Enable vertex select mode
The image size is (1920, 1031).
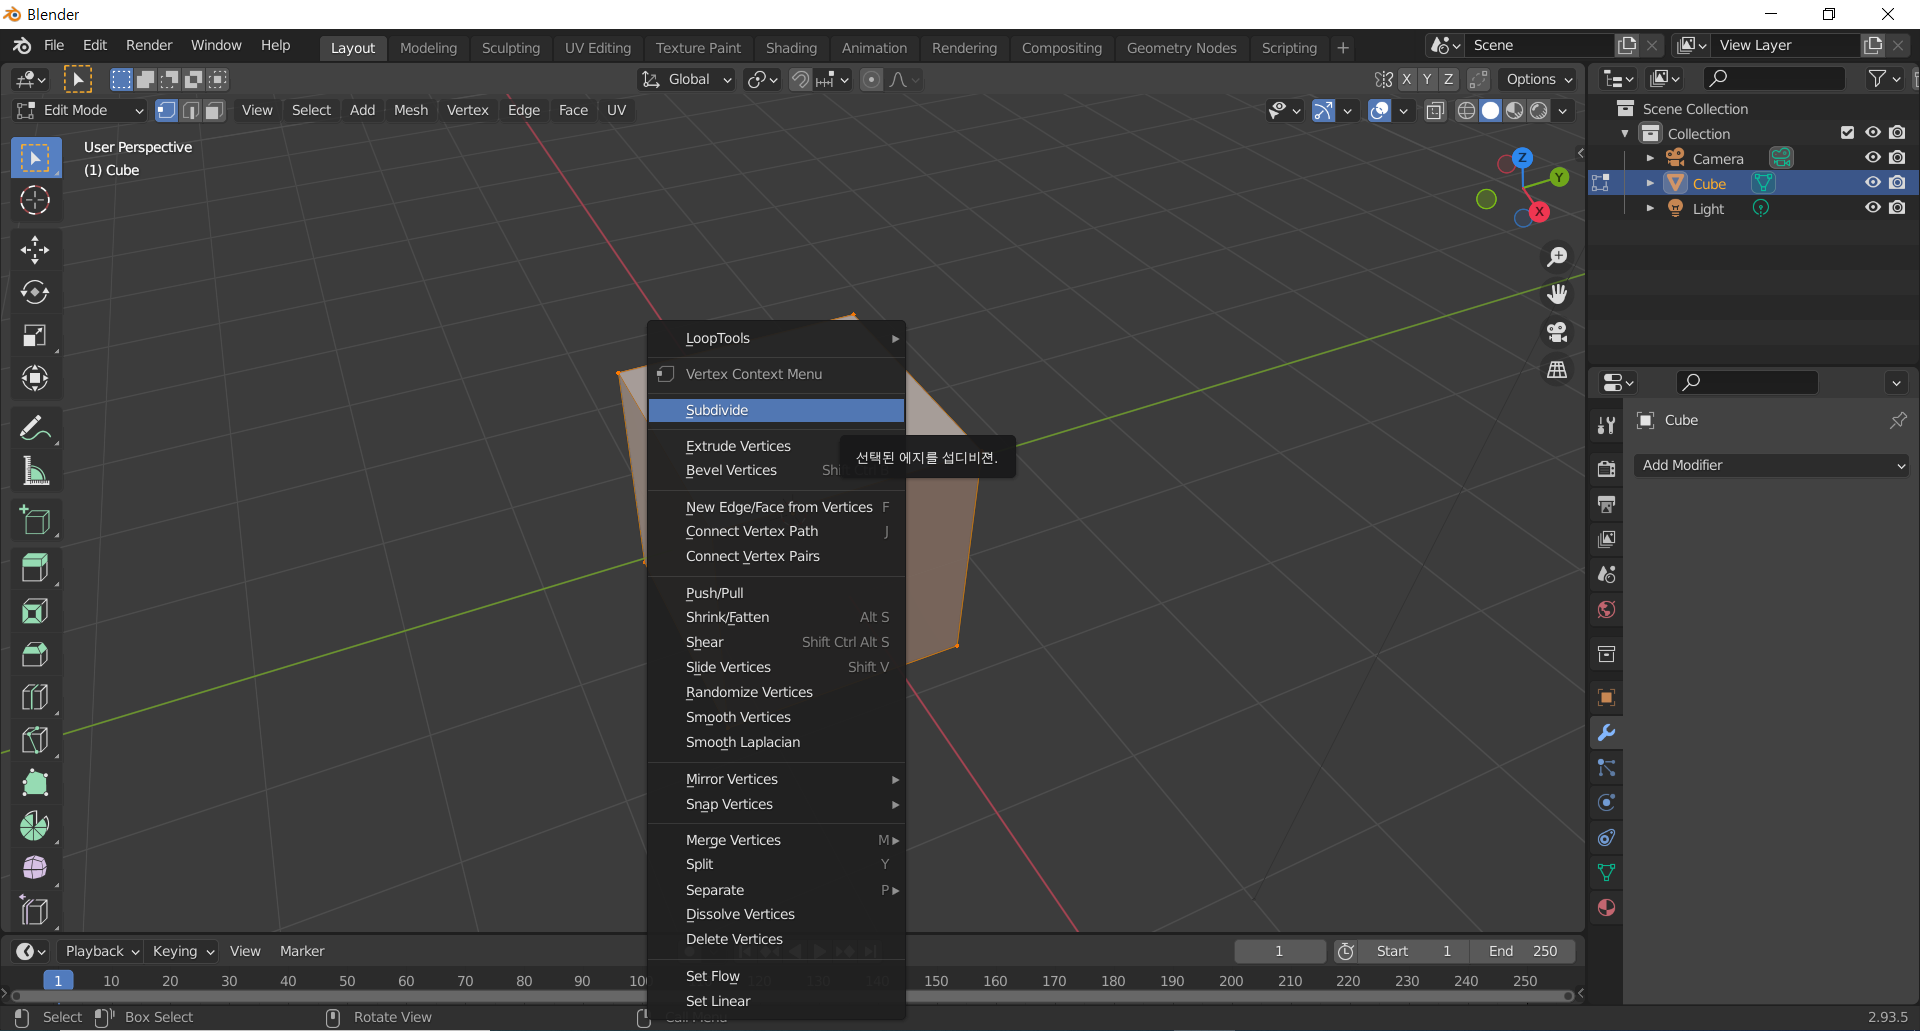point(166,111)
